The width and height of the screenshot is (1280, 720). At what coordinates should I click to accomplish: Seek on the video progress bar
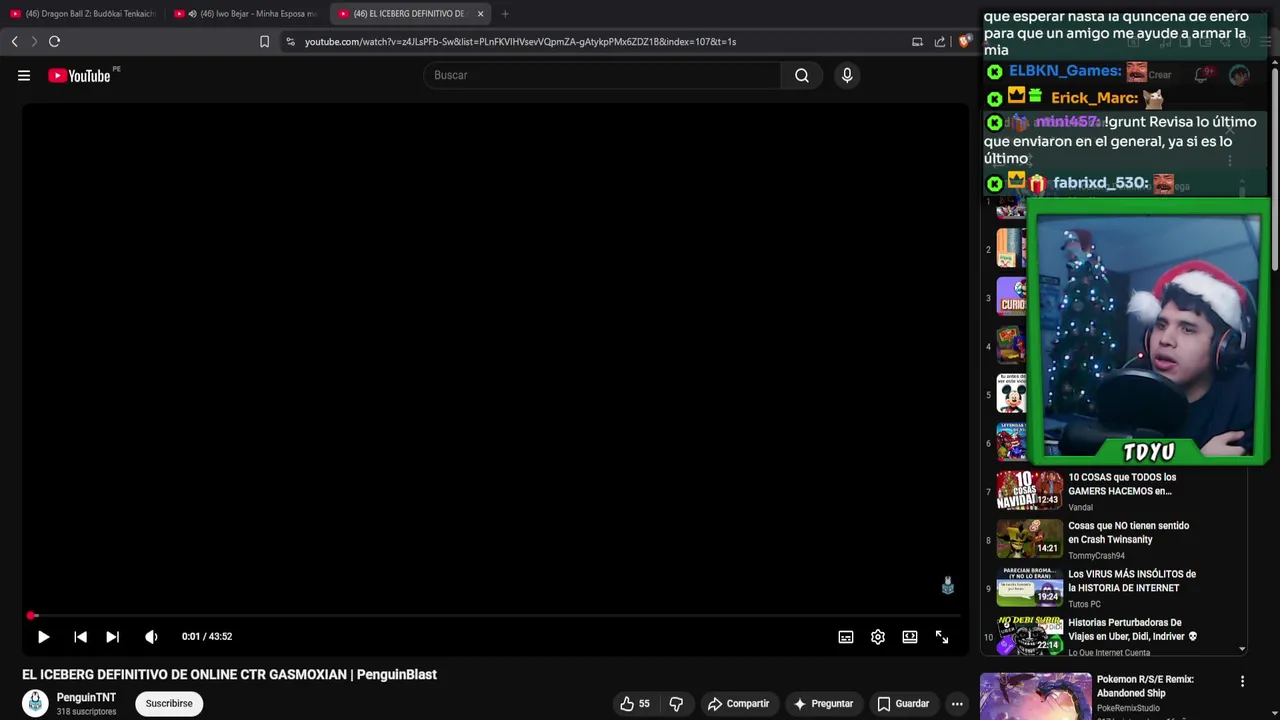point(495,616)
